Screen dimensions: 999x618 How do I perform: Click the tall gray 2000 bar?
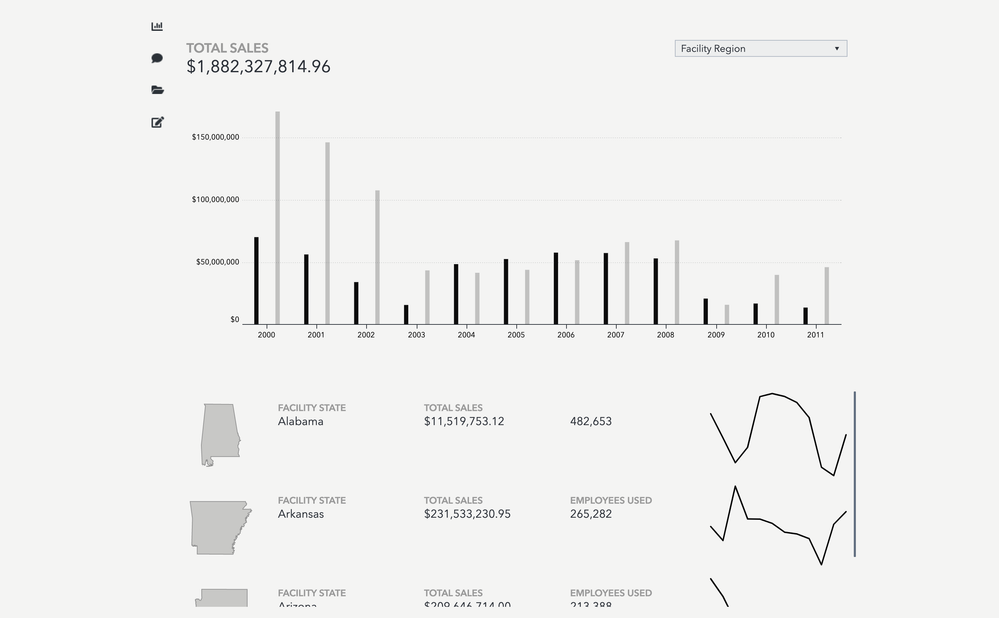277,218
